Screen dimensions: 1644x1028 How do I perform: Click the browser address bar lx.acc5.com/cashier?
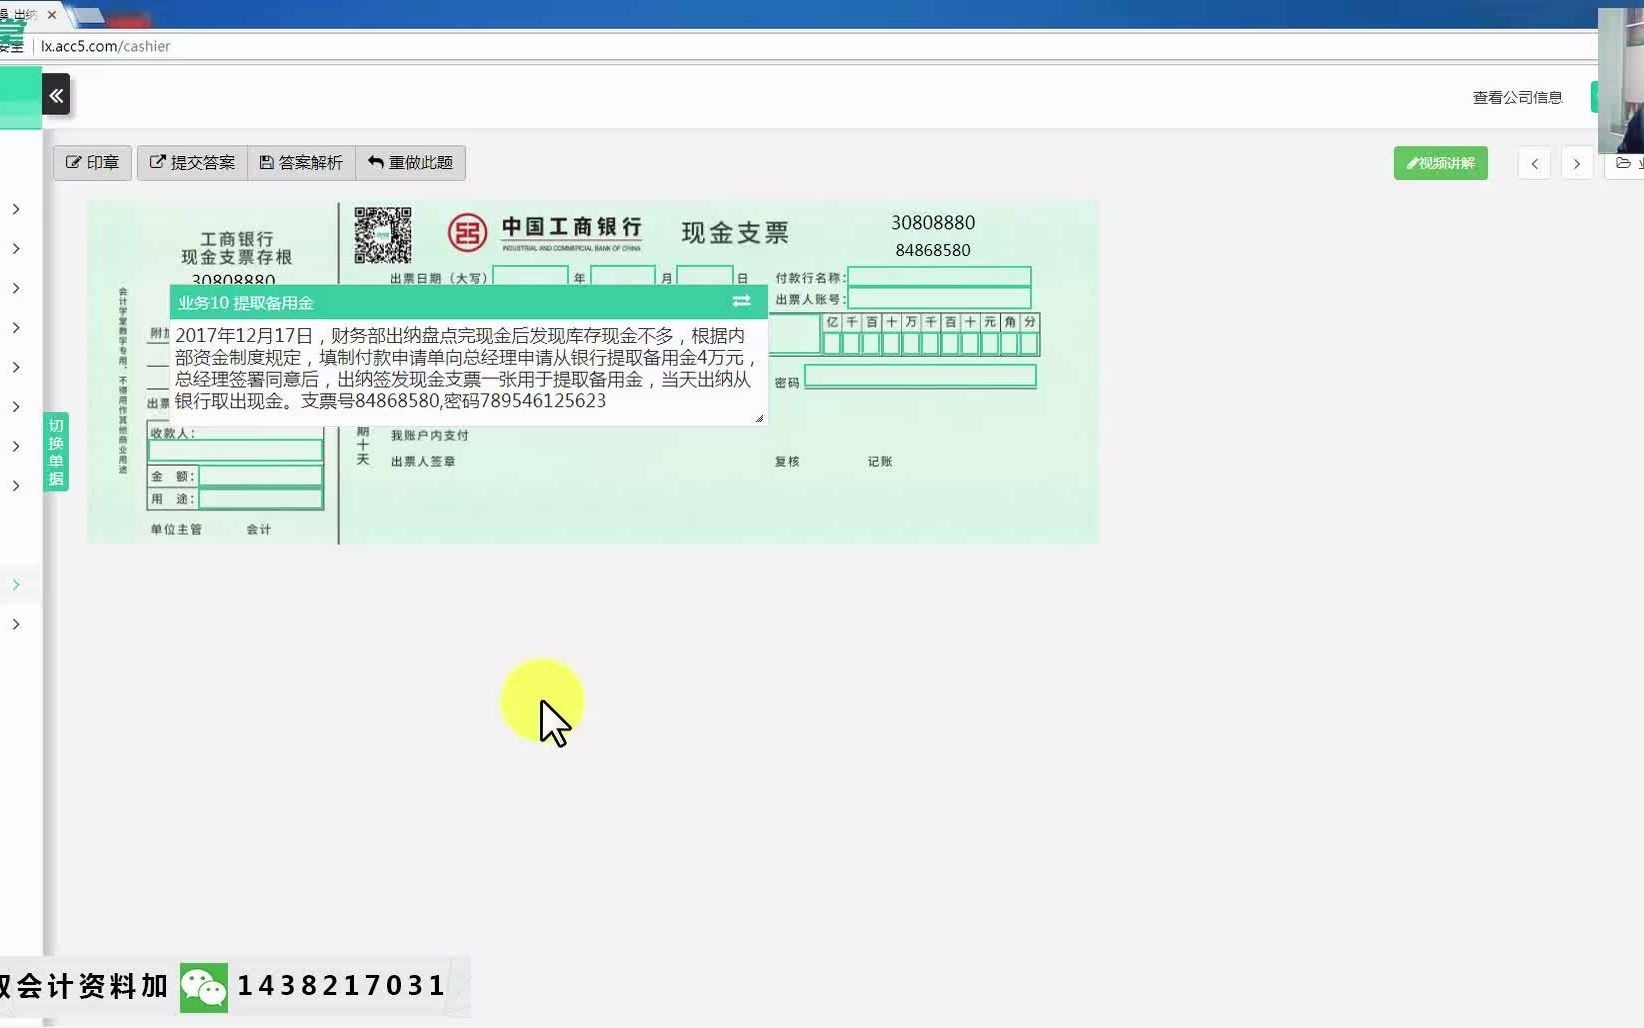105,46
